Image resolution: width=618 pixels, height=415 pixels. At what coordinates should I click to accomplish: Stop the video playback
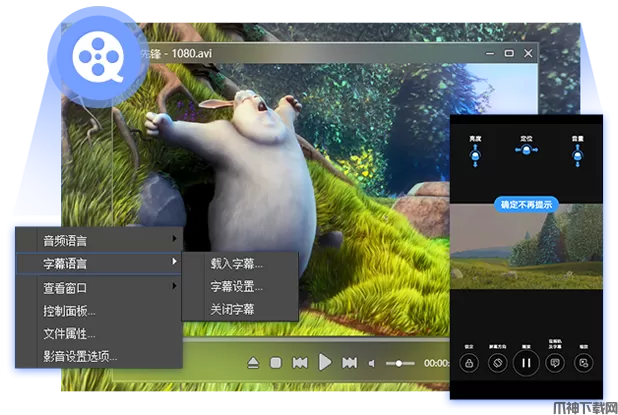click(276, 362)
